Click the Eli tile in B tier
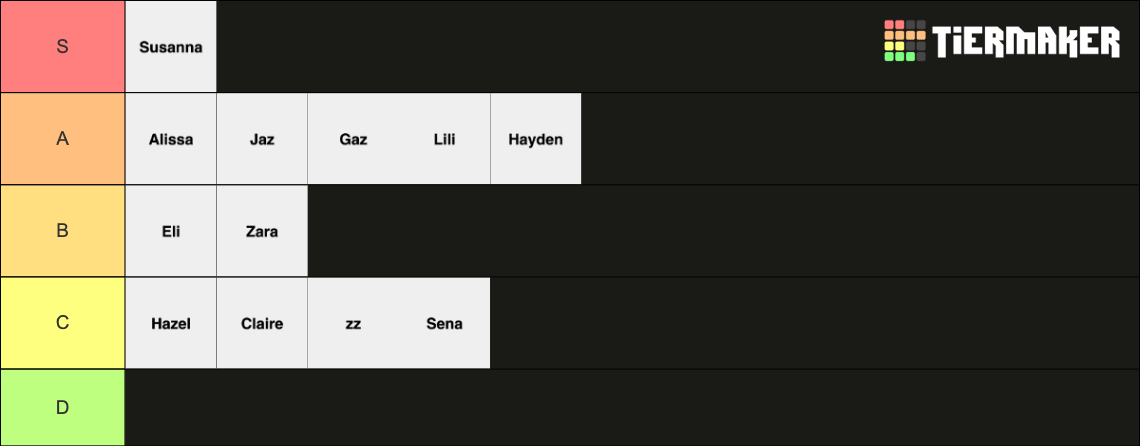The image size is (1140, 446). click(x=171, y=231)
